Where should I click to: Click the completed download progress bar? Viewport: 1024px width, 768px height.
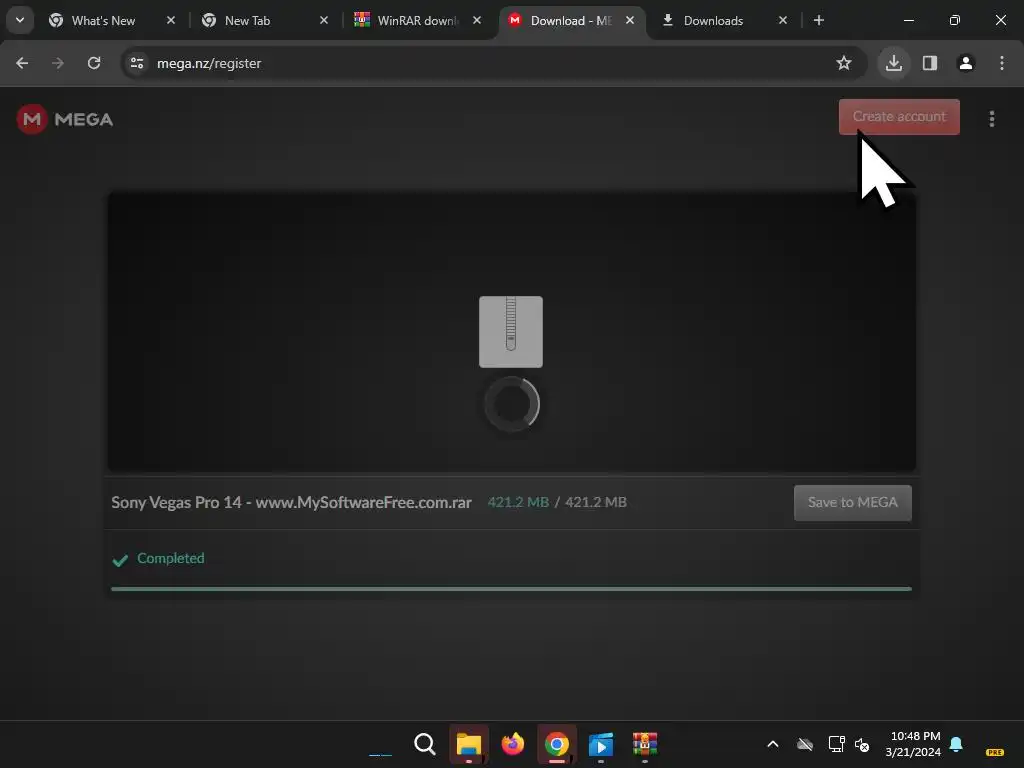[511, 589]
